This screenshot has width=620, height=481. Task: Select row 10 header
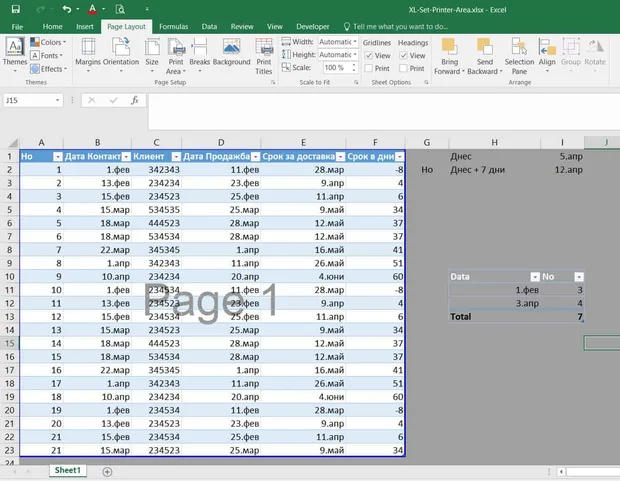click(9, 276)
